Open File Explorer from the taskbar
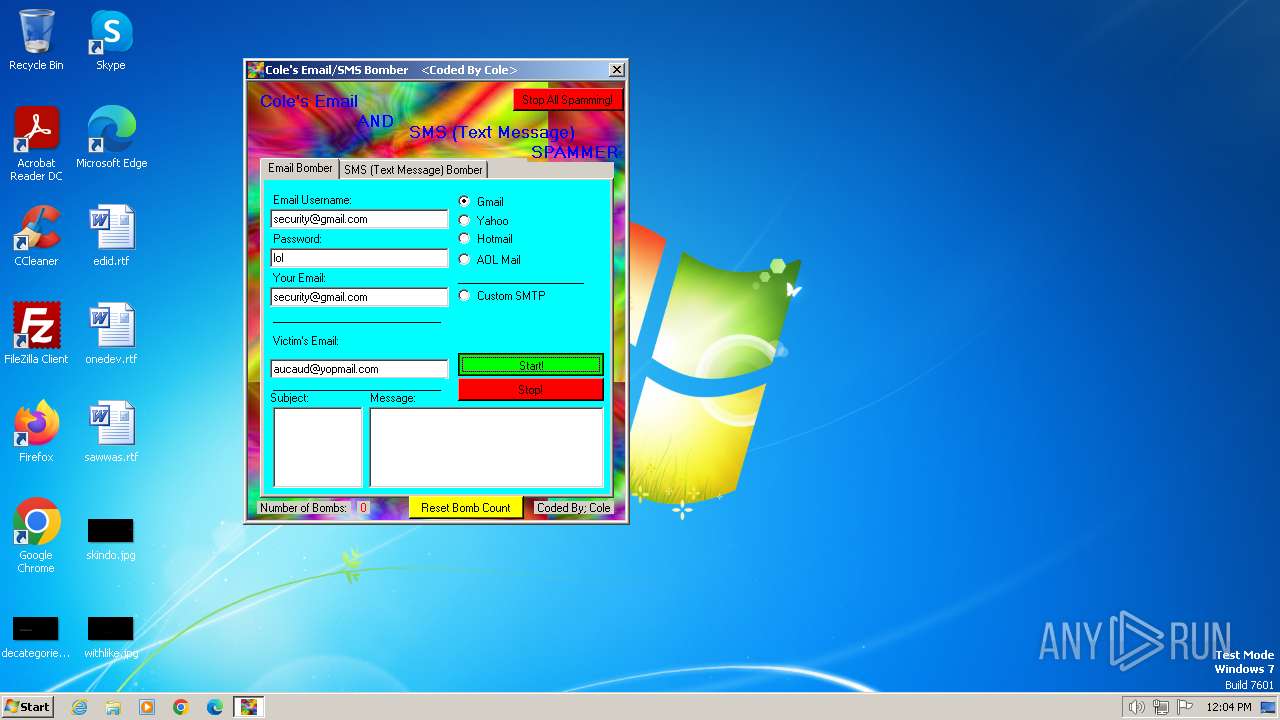 click(113, 707)
